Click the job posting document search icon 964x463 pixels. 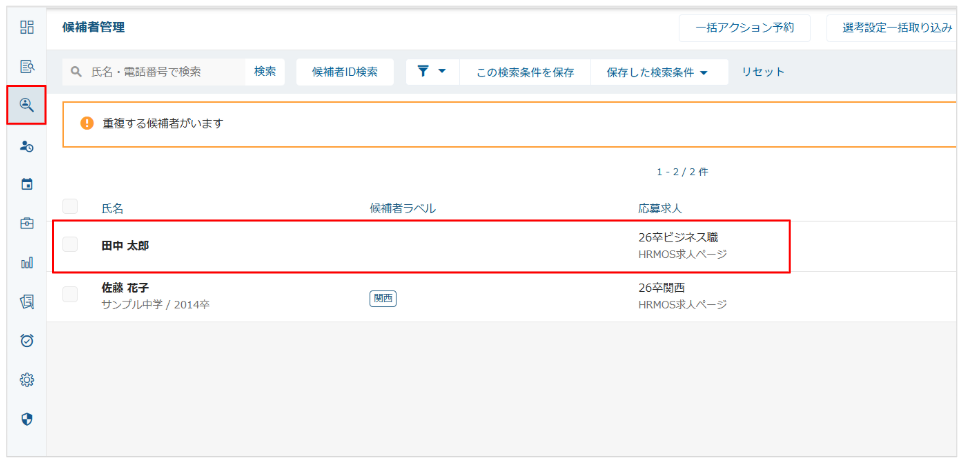click(x=27, y=67)
